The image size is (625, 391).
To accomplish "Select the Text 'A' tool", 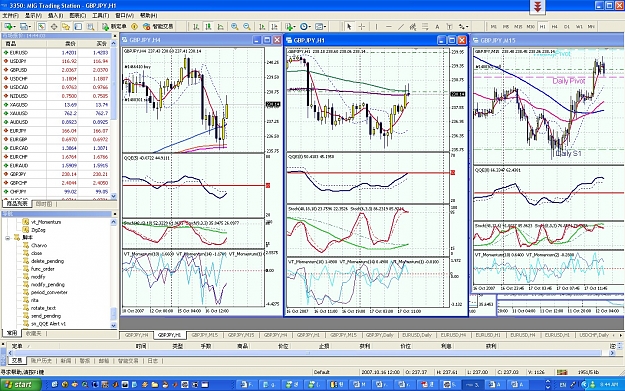I will click(437, 26).
